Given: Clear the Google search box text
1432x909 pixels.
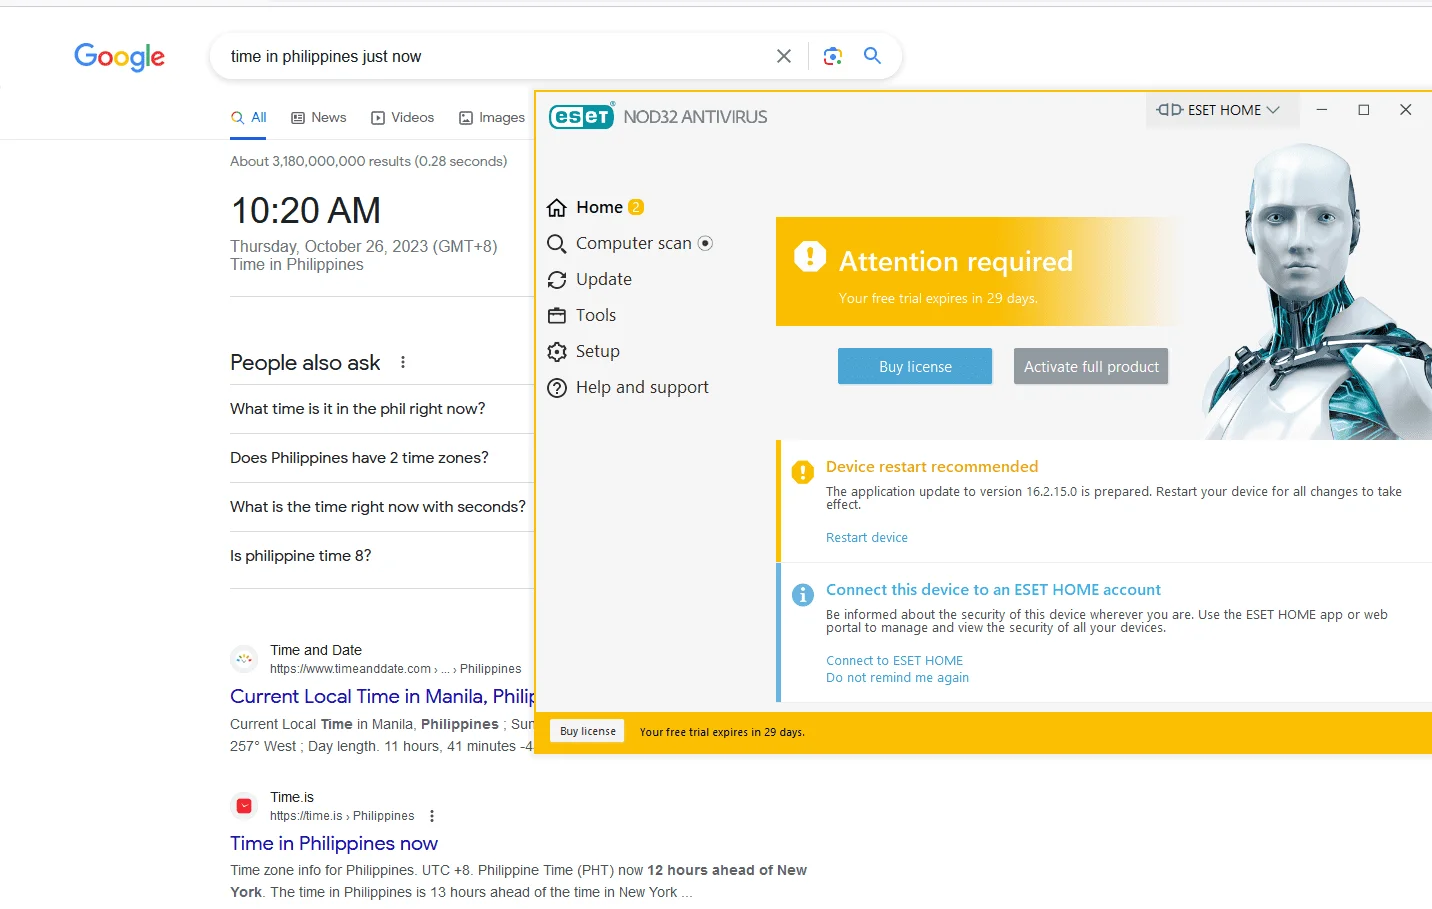Looking at the screenshot, I should tap(784, 56).
